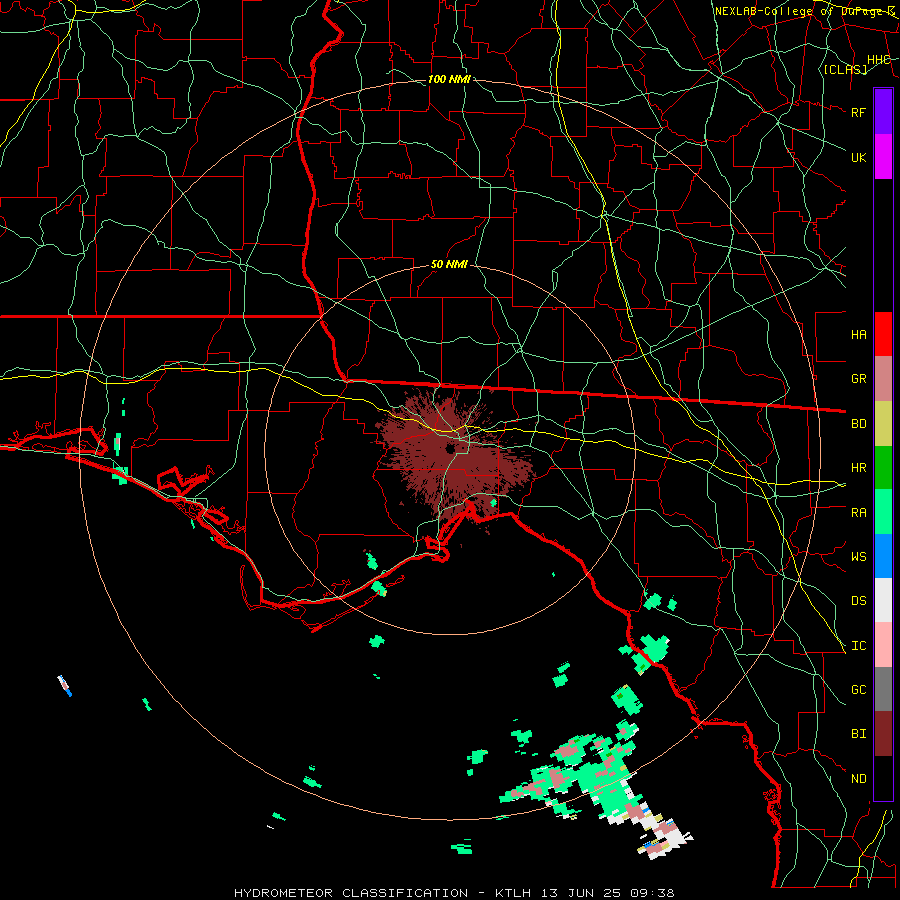Click the BD legend label

[x=858, y=424]
